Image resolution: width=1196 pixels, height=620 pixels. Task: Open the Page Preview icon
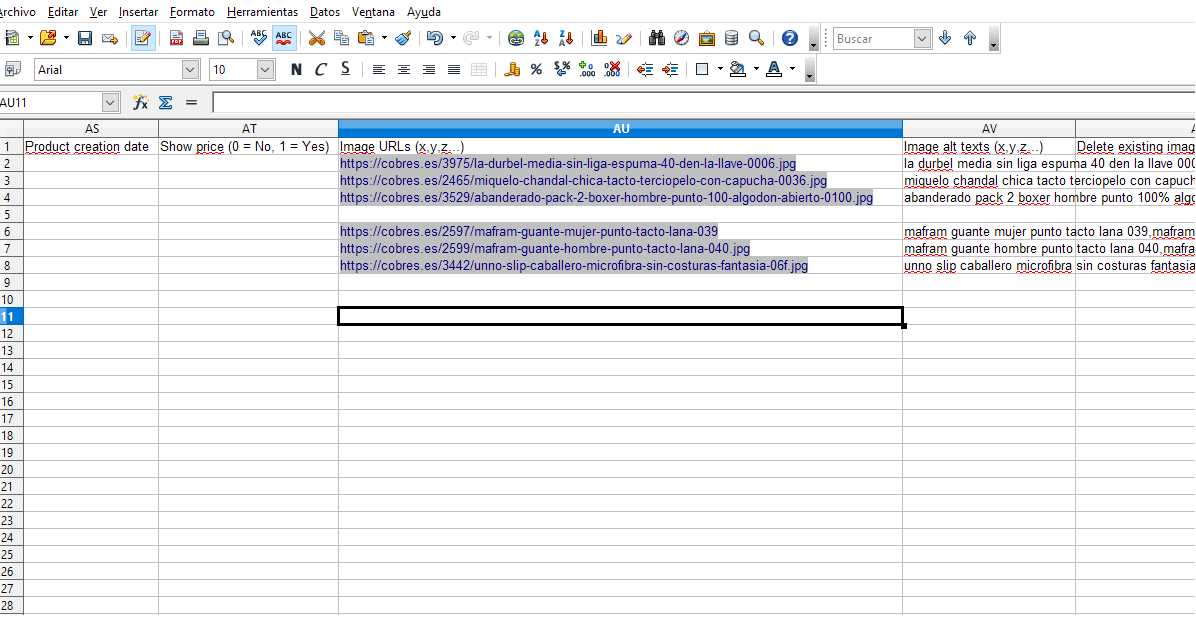226,38
